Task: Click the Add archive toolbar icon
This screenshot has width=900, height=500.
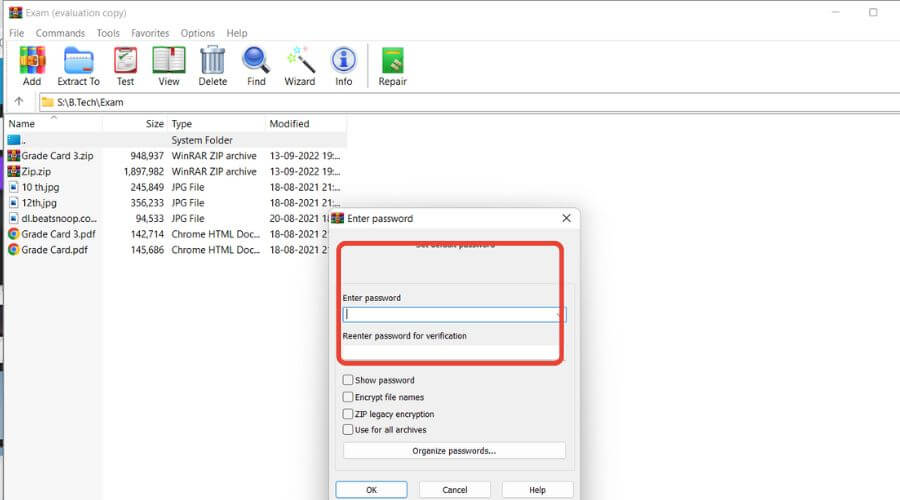Action: (32, 66)
